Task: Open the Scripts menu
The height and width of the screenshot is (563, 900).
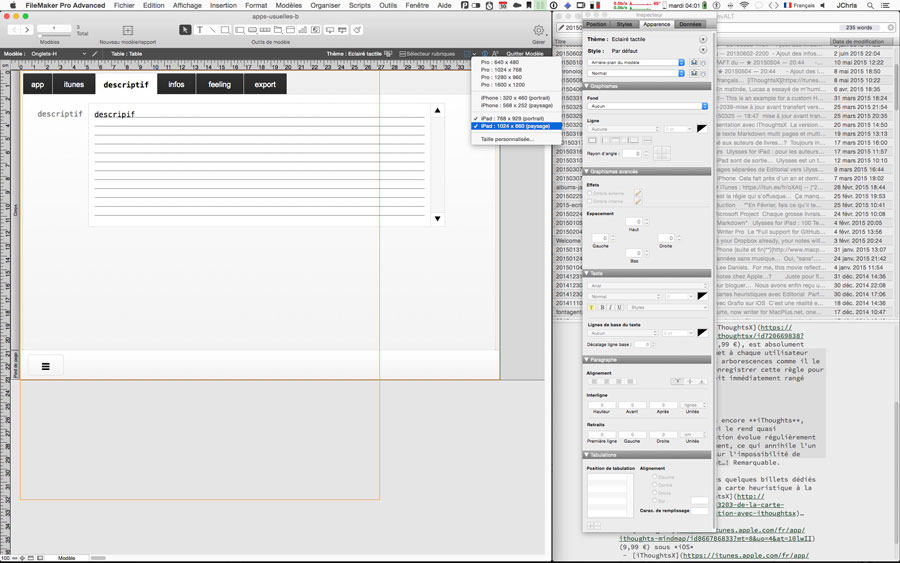Action: point(360,5)
